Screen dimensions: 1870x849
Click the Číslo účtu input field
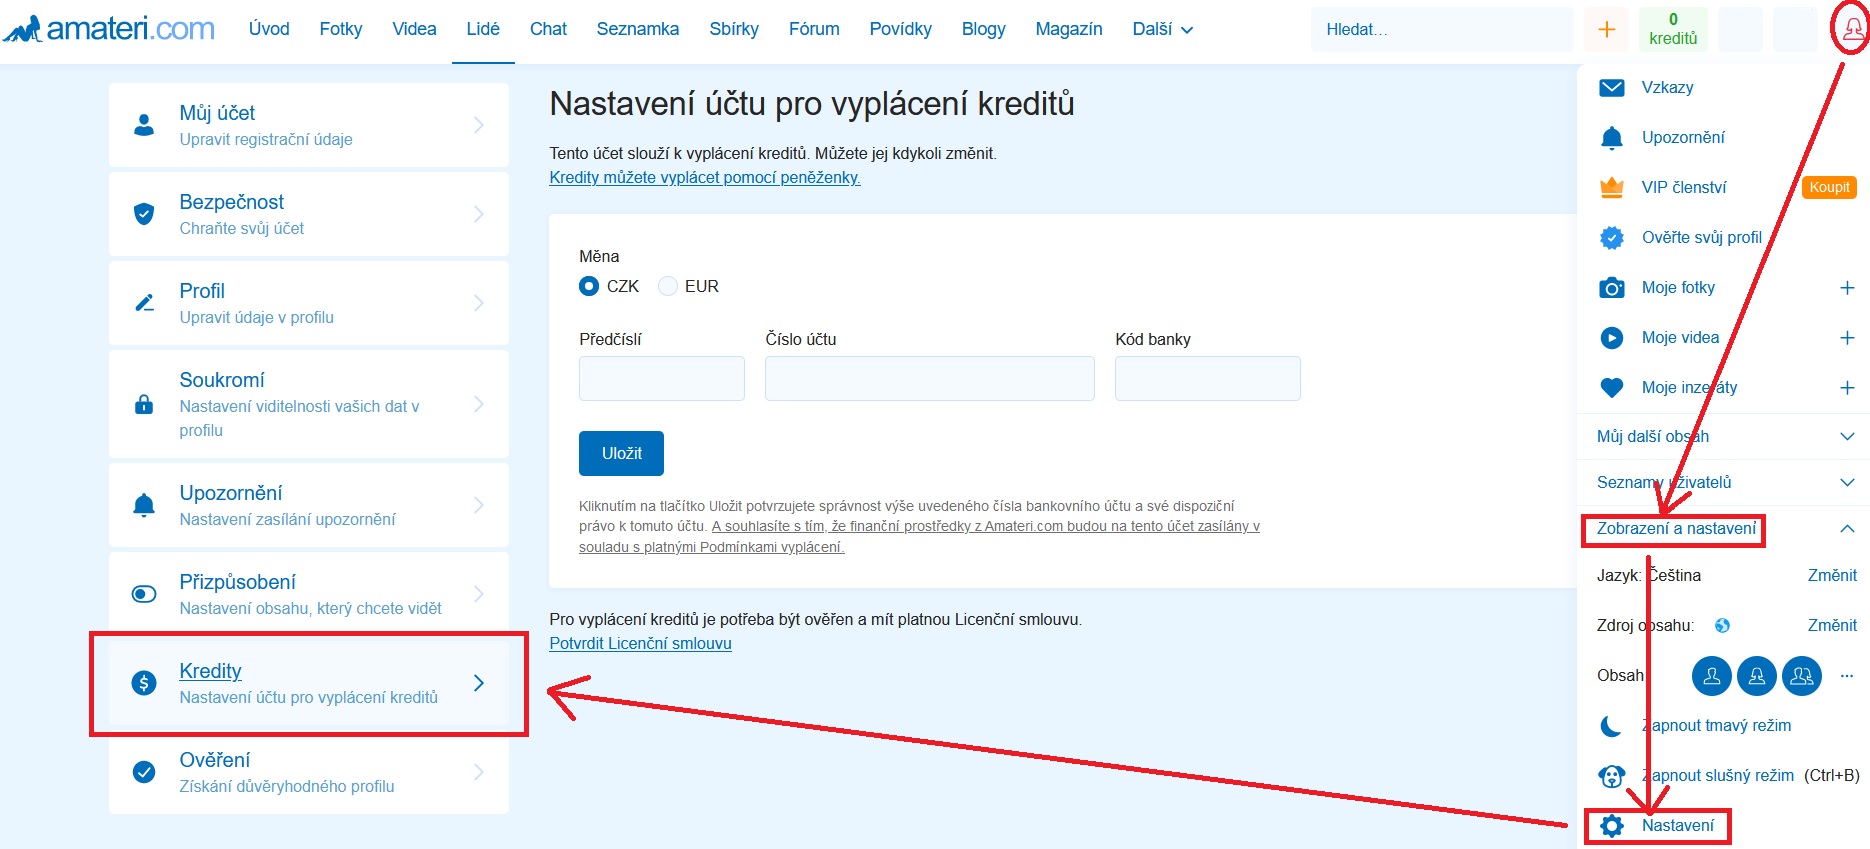[x=930, y=379]
